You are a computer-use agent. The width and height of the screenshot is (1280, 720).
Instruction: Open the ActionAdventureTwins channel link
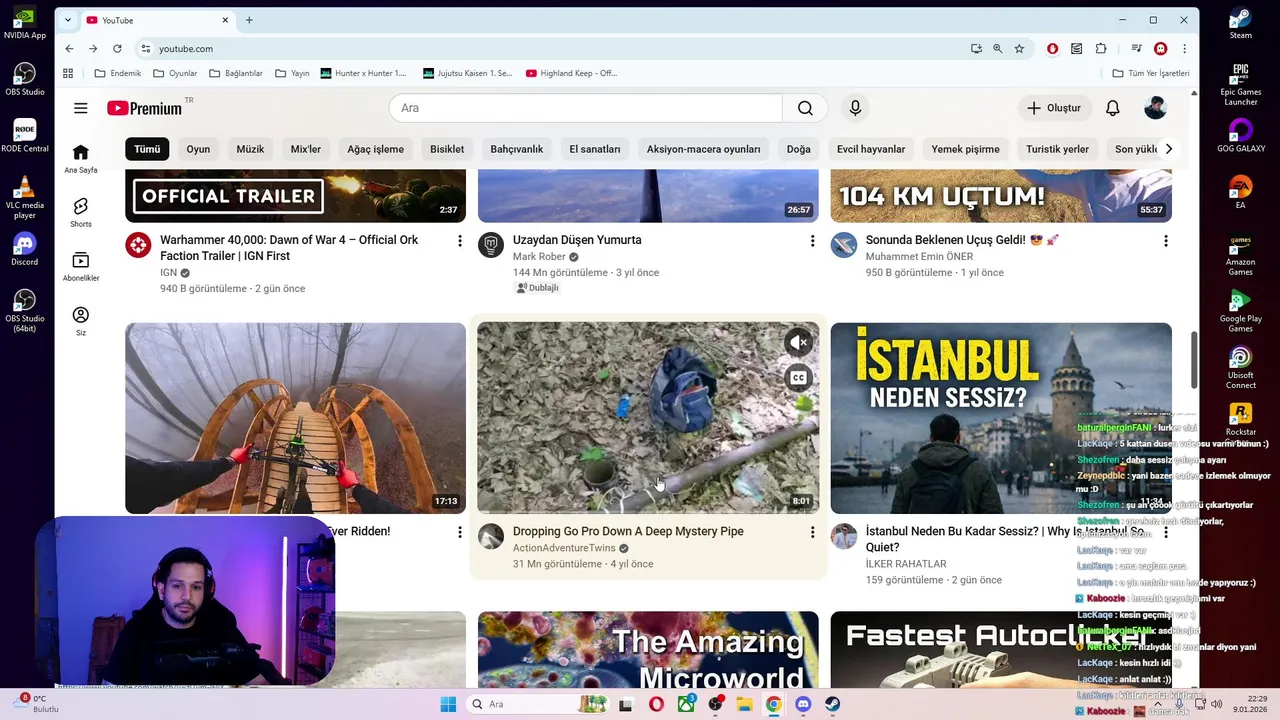[564, 548]
